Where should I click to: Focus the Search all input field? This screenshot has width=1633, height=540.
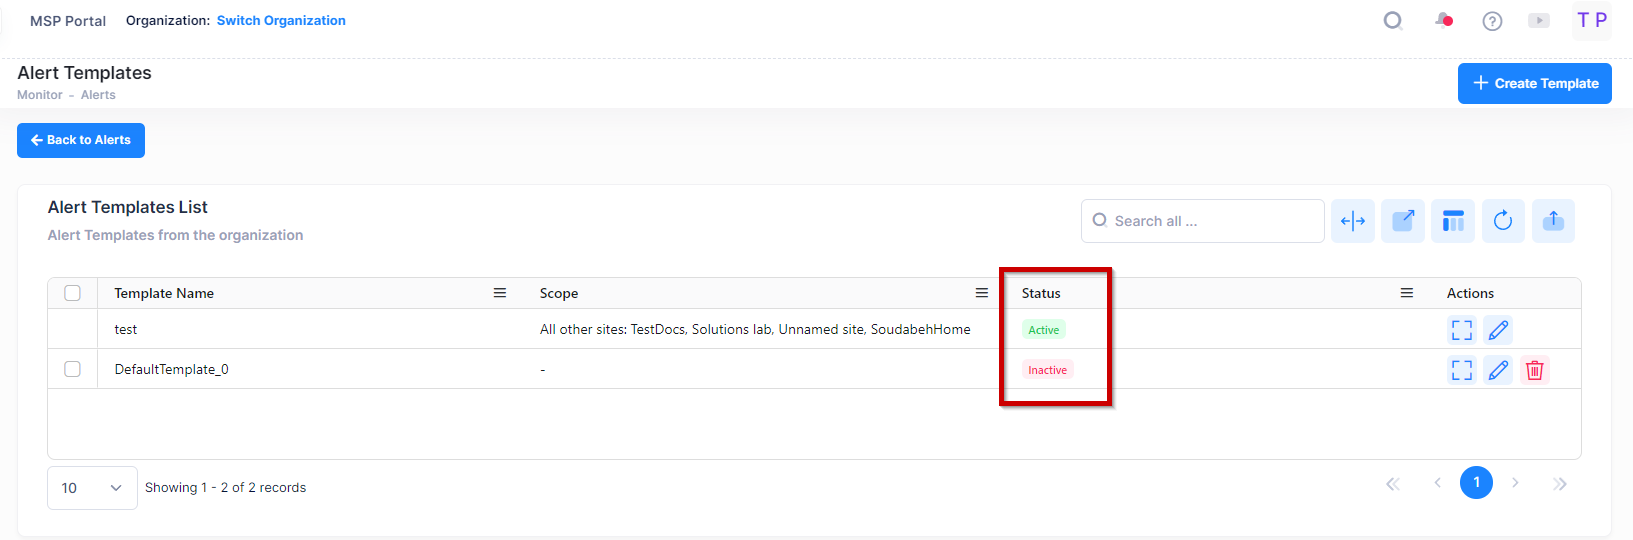[x=1210, y=221]
